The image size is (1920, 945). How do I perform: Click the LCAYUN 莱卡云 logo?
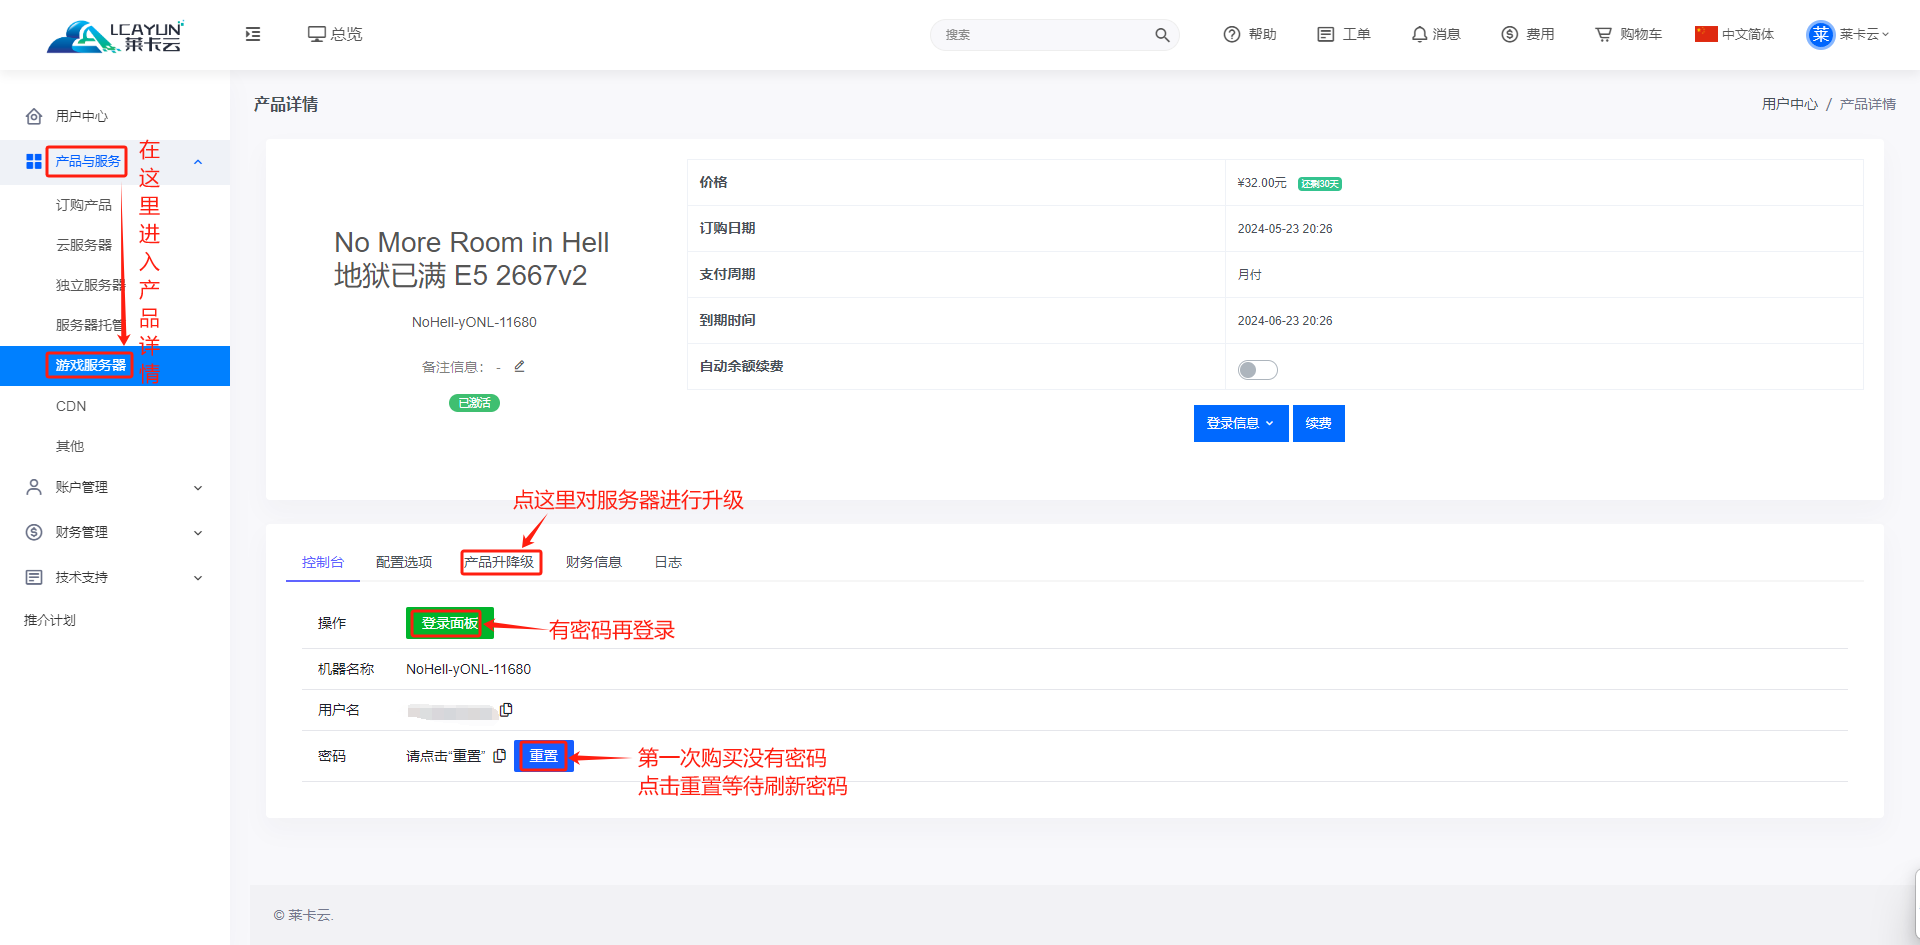115,36
